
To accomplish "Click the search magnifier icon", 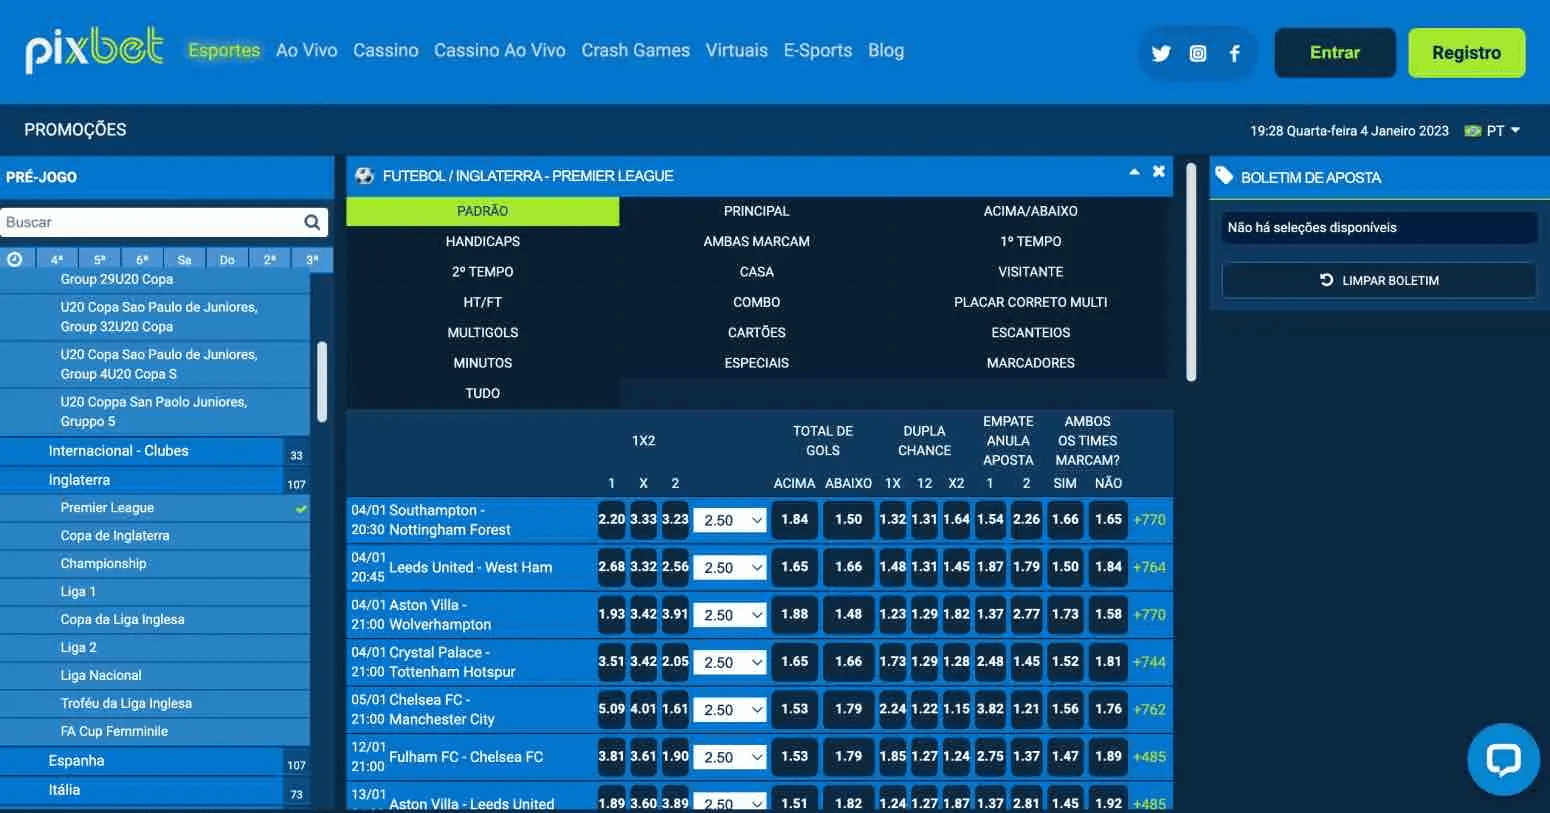I will 313,222.
